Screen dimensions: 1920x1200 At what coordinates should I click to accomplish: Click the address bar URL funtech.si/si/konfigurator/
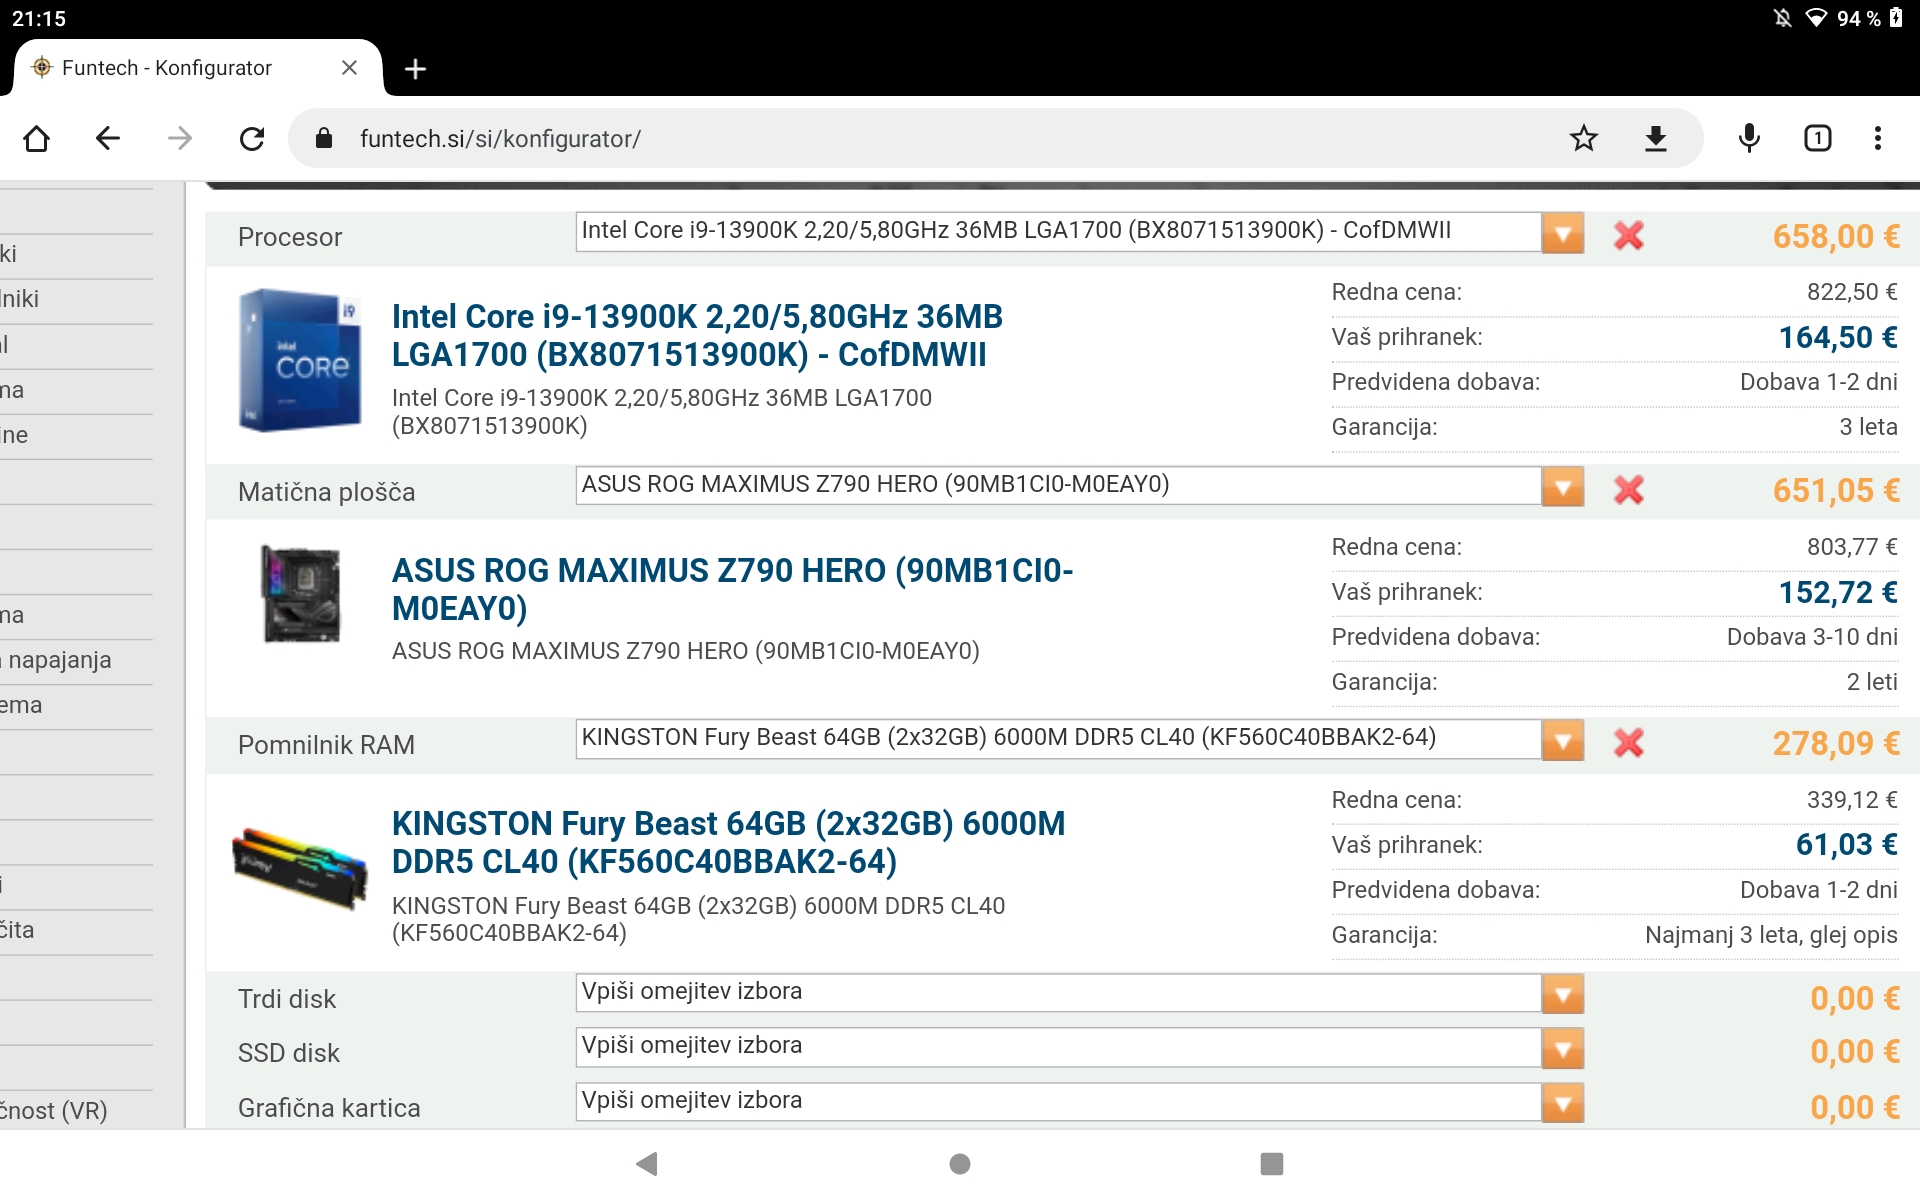click(500, 139)
